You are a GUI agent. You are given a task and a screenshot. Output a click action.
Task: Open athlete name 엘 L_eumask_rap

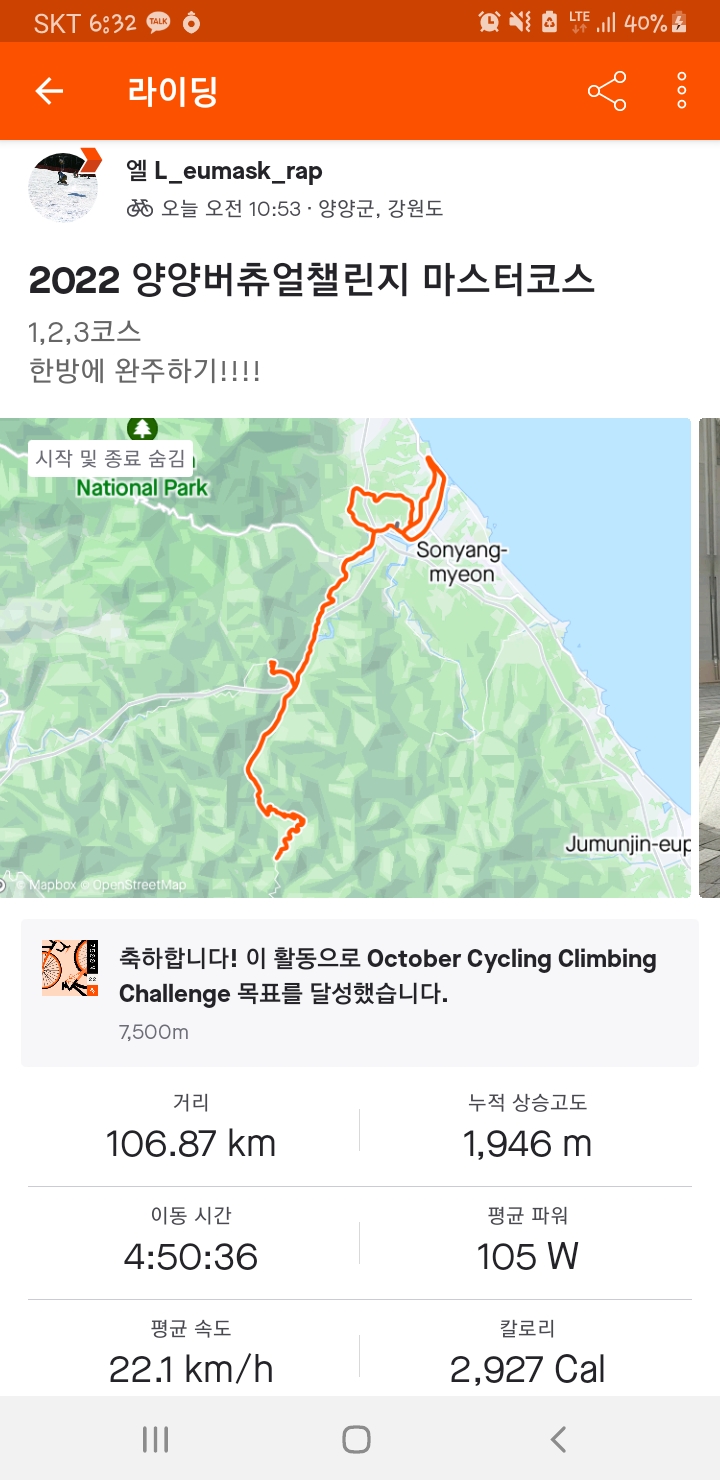click(x=224, y=171)
